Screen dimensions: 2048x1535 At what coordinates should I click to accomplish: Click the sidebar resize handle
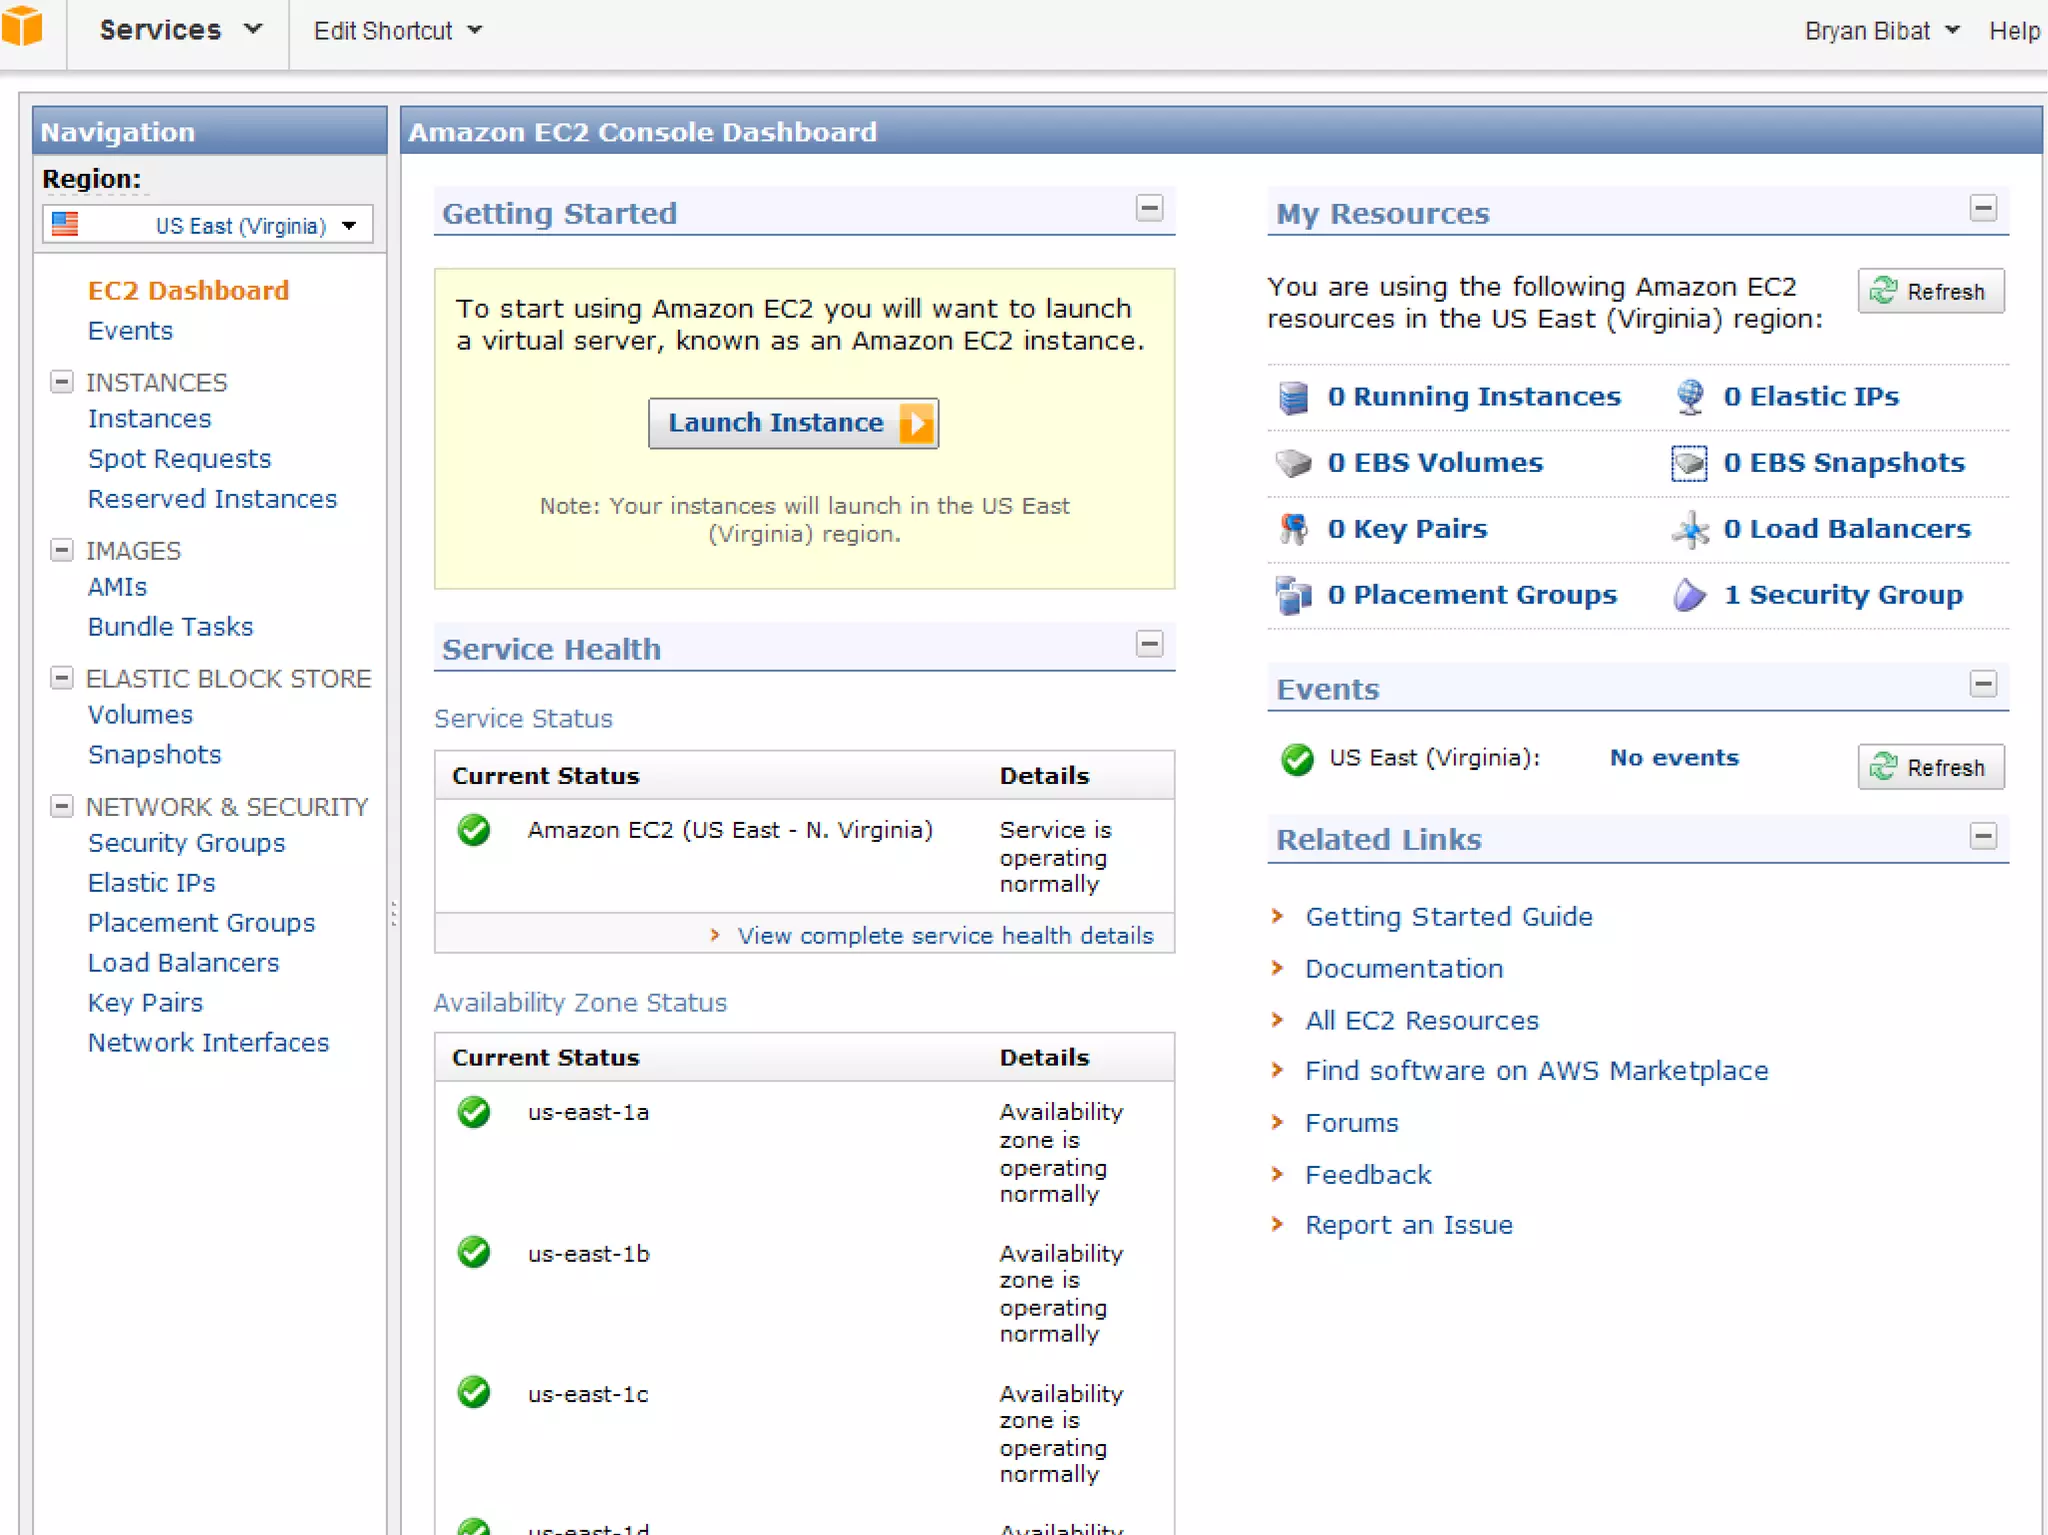393,913
